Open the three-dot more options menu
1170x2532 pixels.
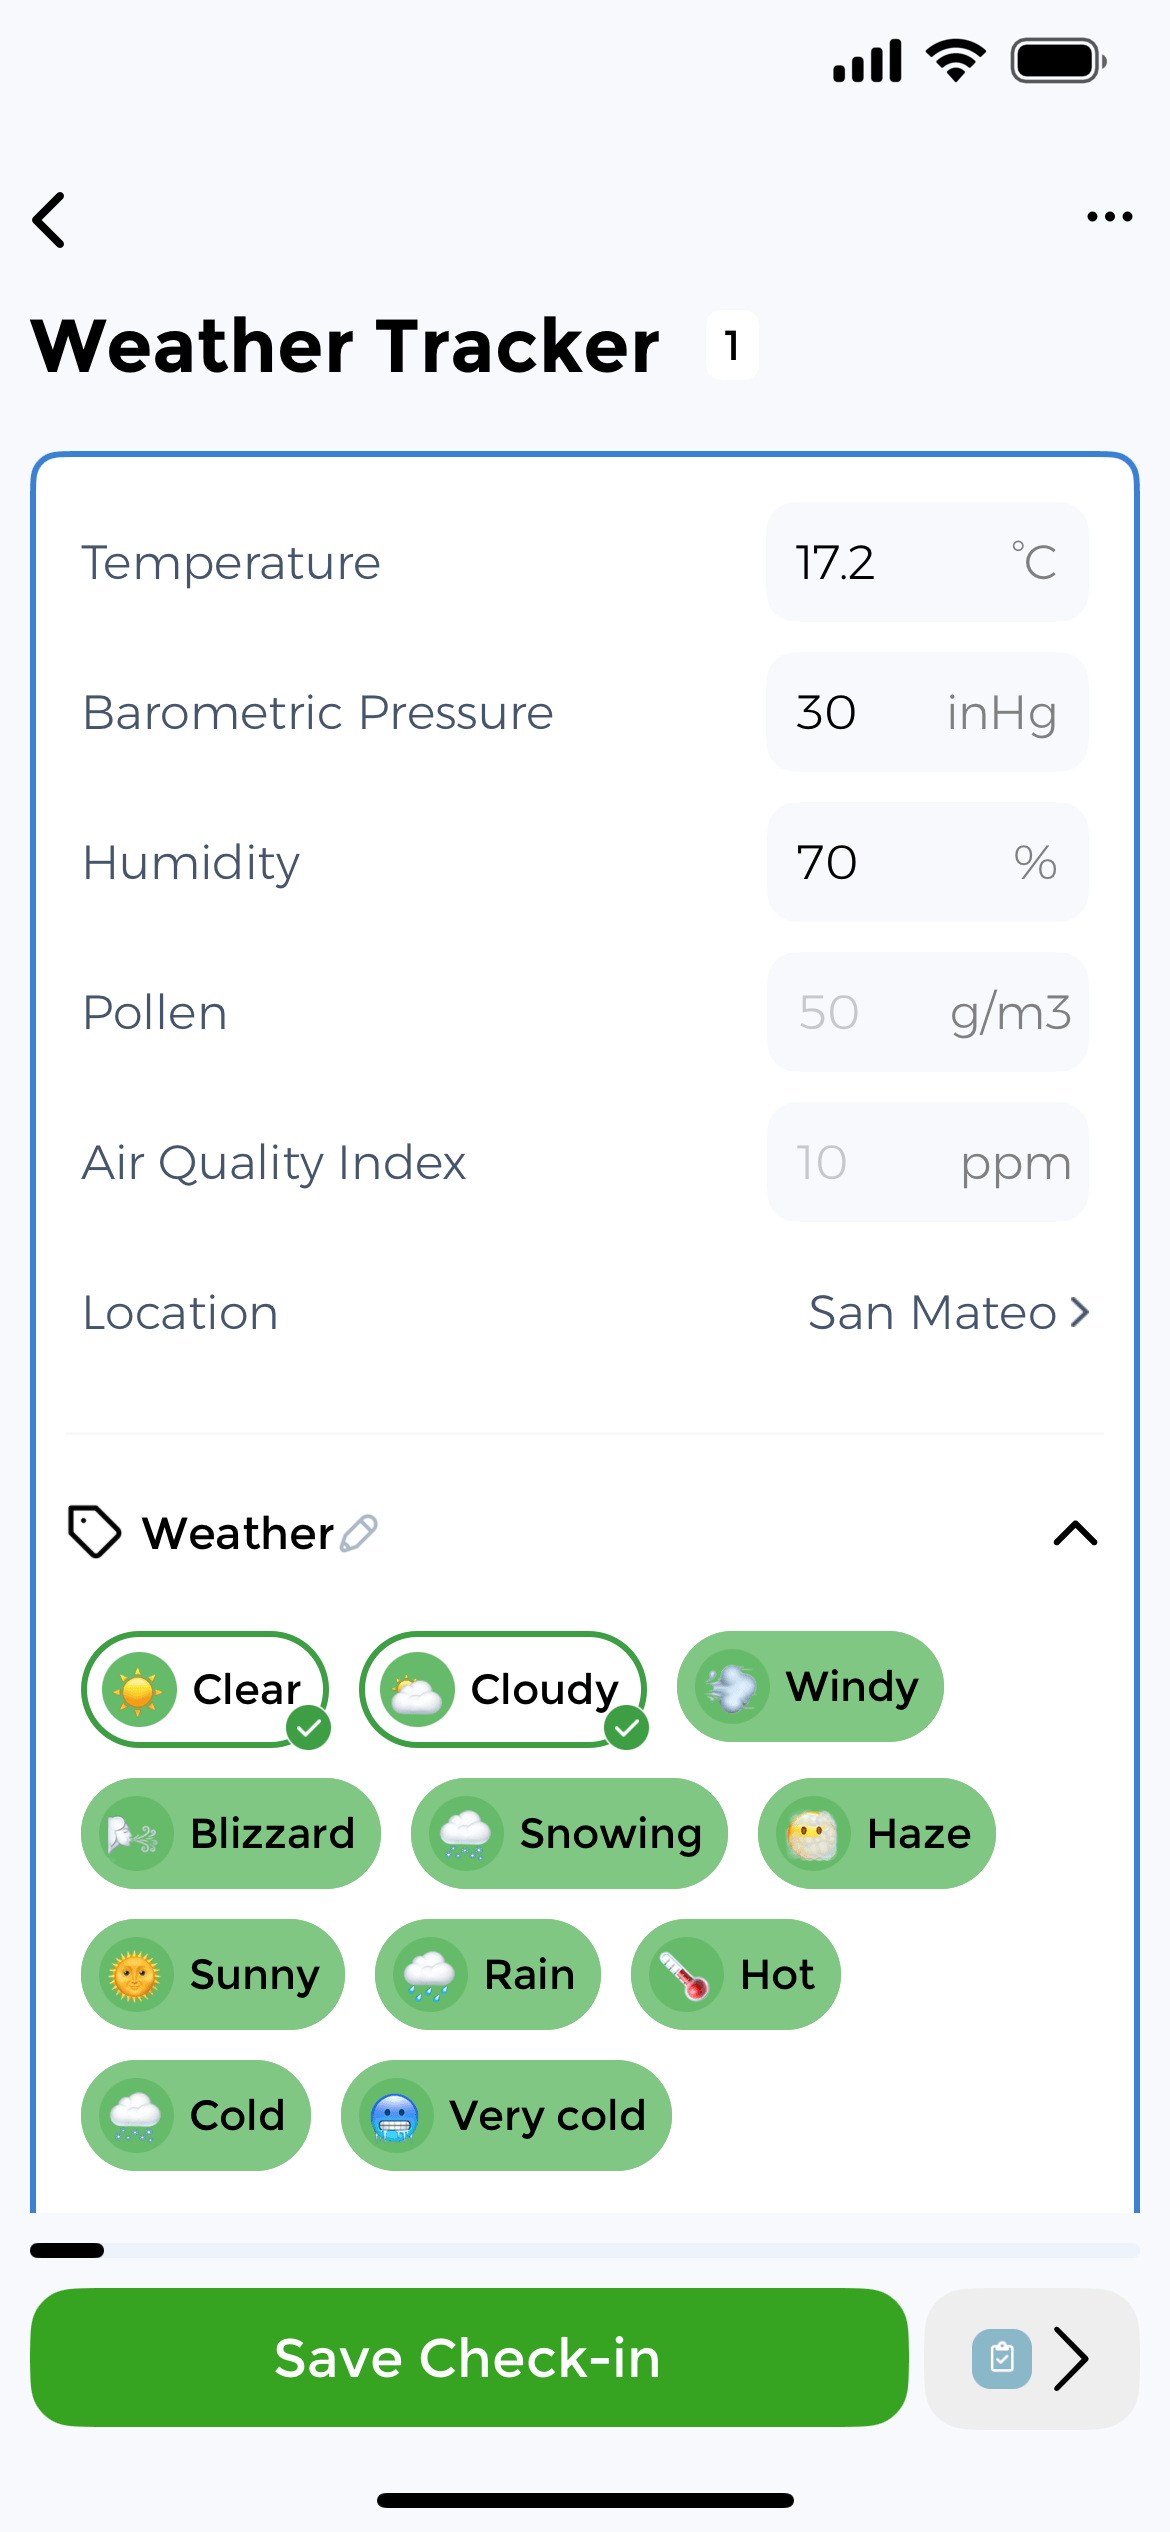point(1109,216)
